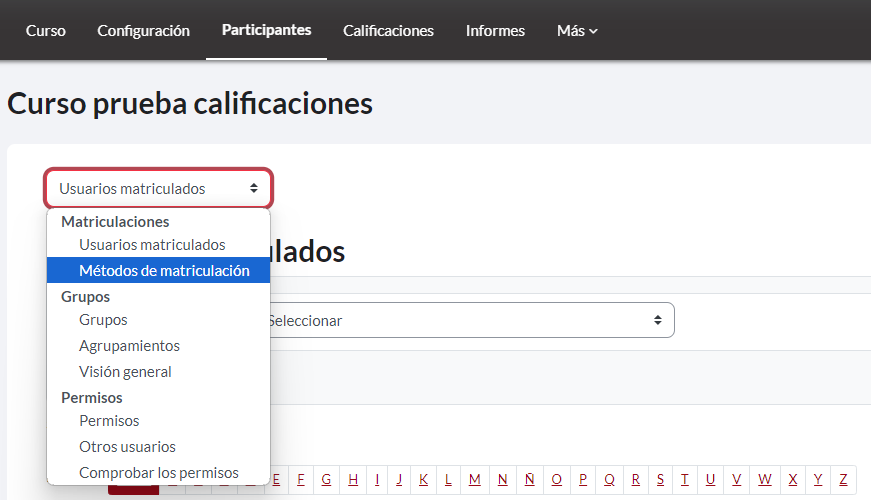Viewport: 871px width, 500px height.
Task: Filter names by letter Z
Action: [843, 479]
